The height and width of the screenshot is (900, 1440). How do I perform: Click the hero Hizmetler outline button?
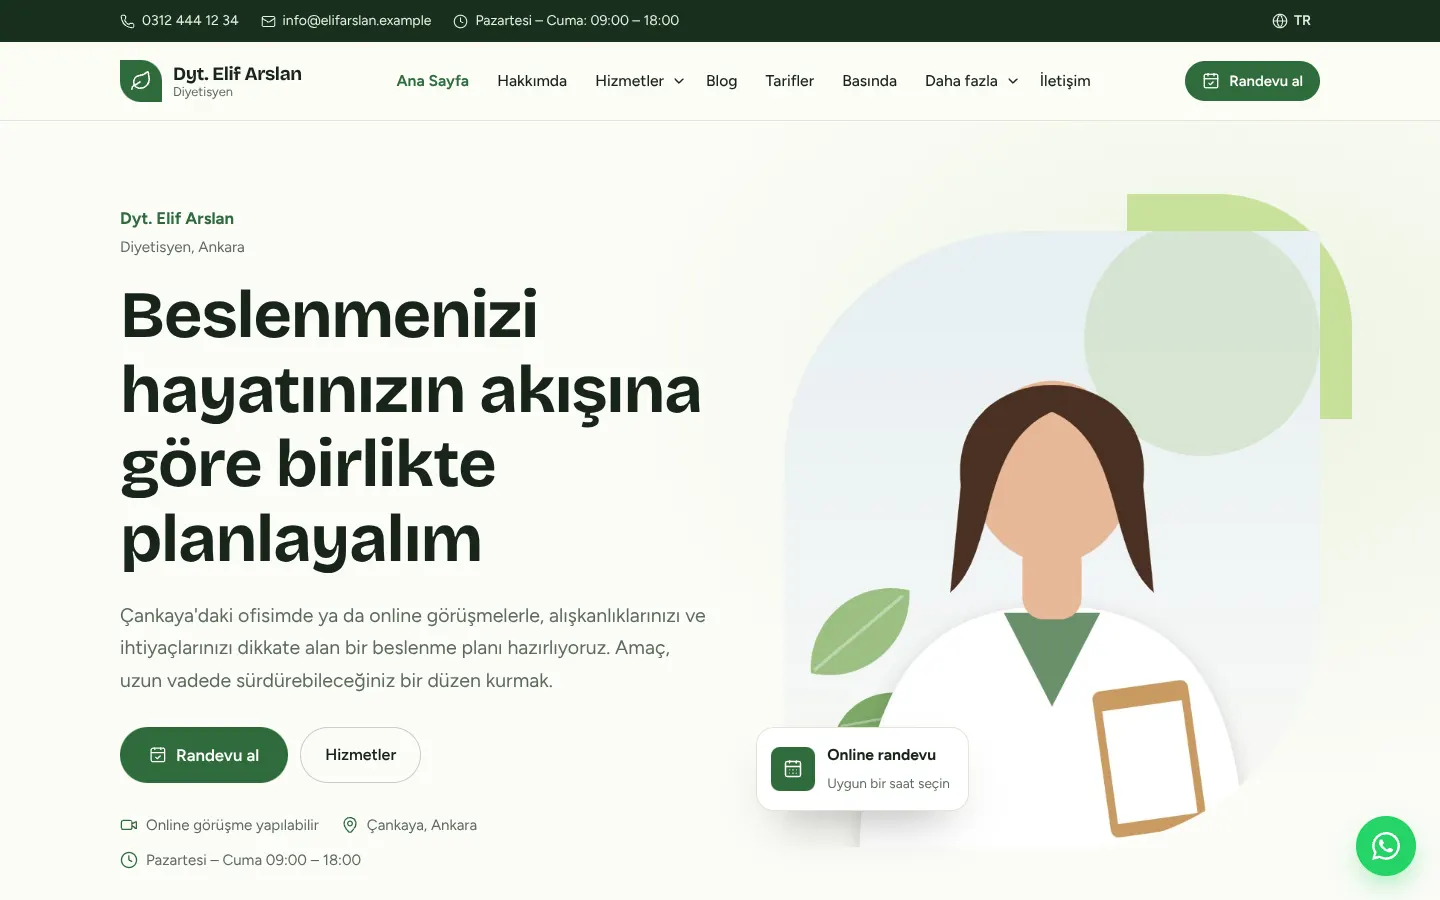coord(360,755)
